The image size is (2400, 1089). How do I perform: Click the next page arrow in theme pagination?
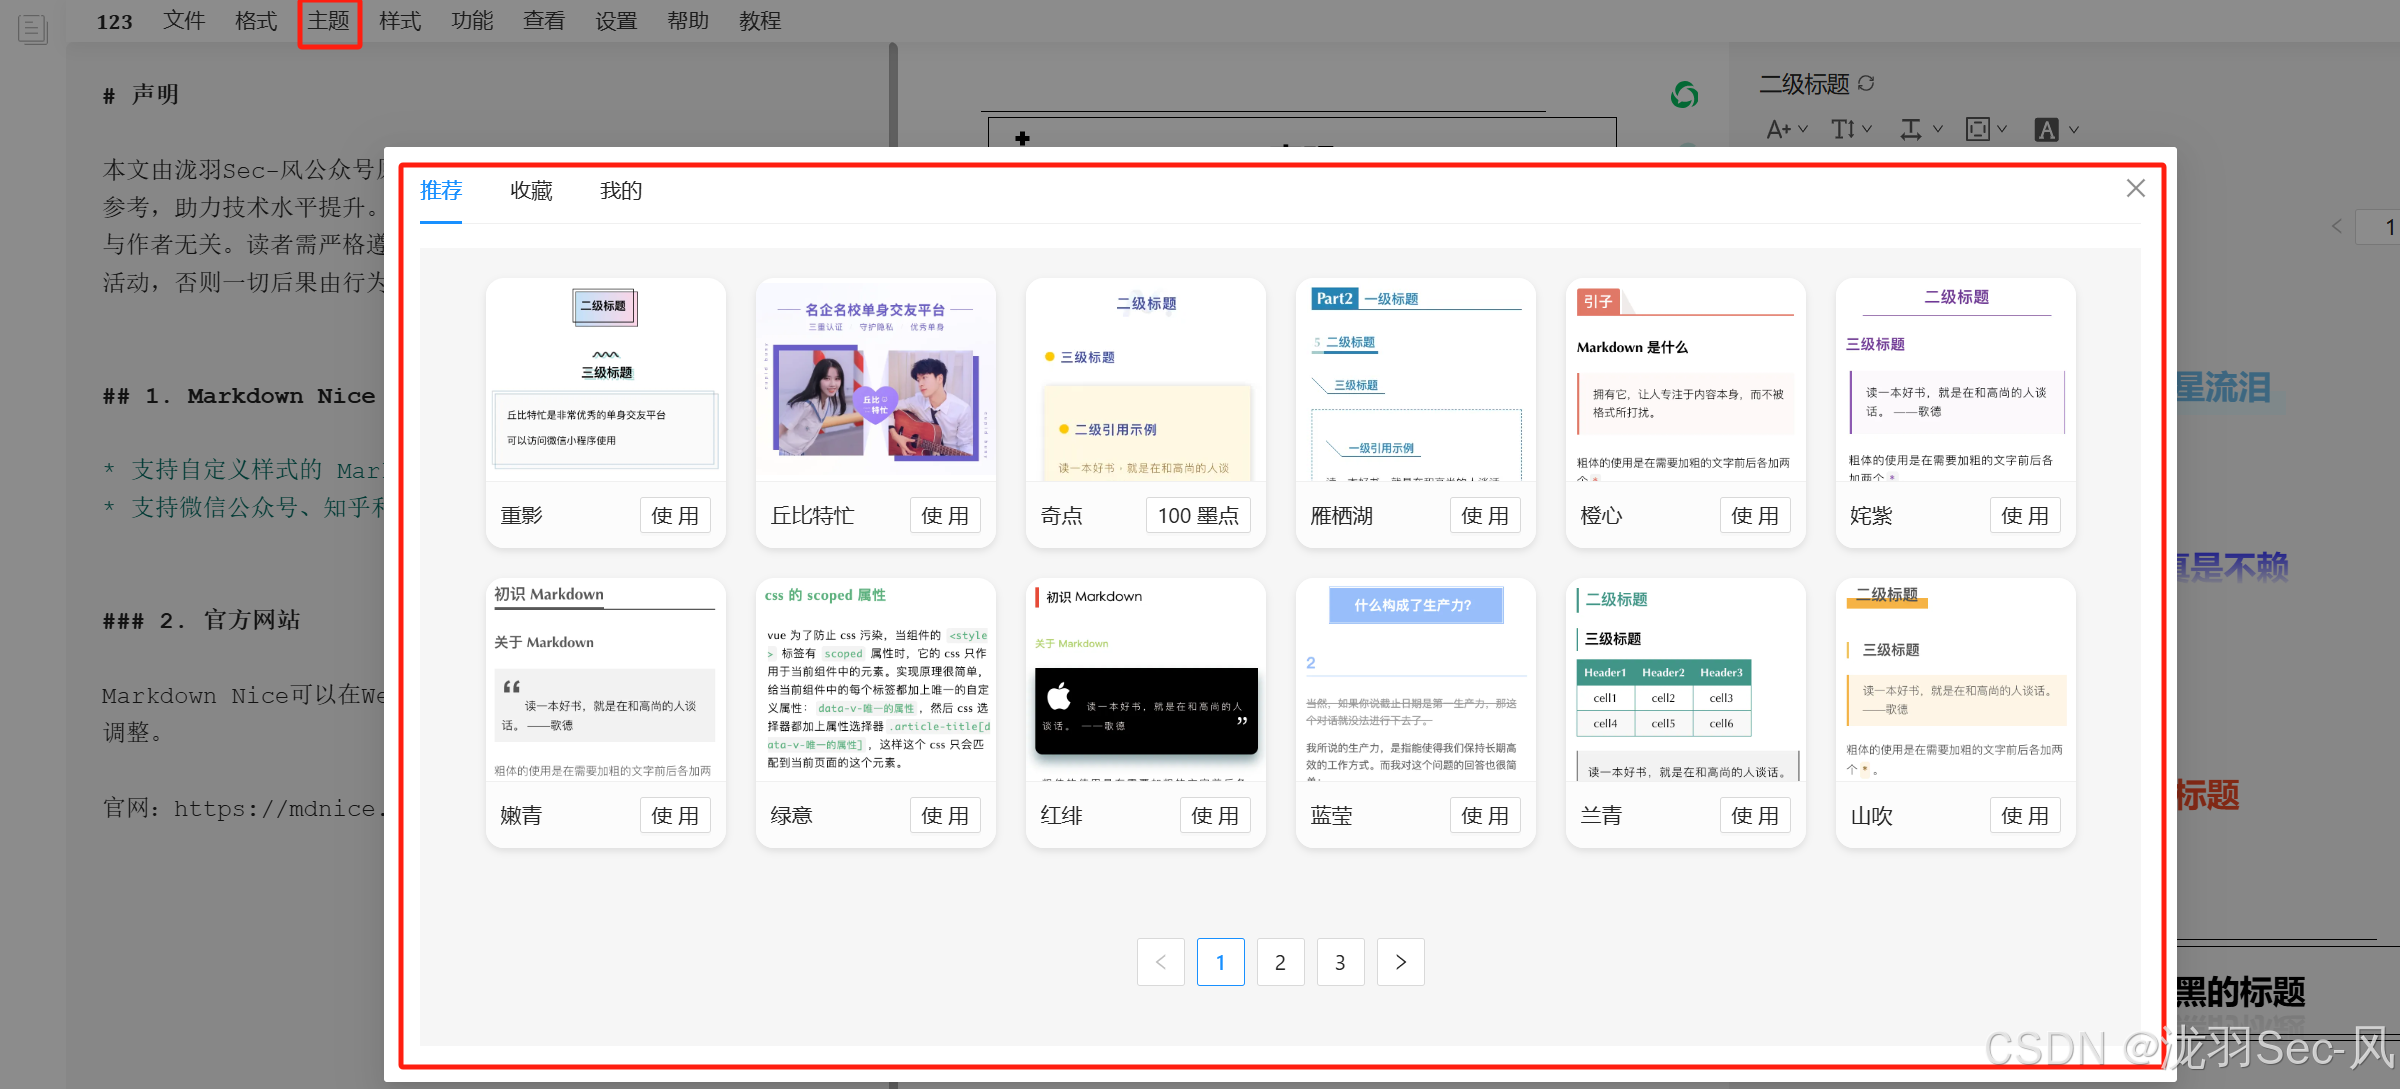tap(1400, 961)
